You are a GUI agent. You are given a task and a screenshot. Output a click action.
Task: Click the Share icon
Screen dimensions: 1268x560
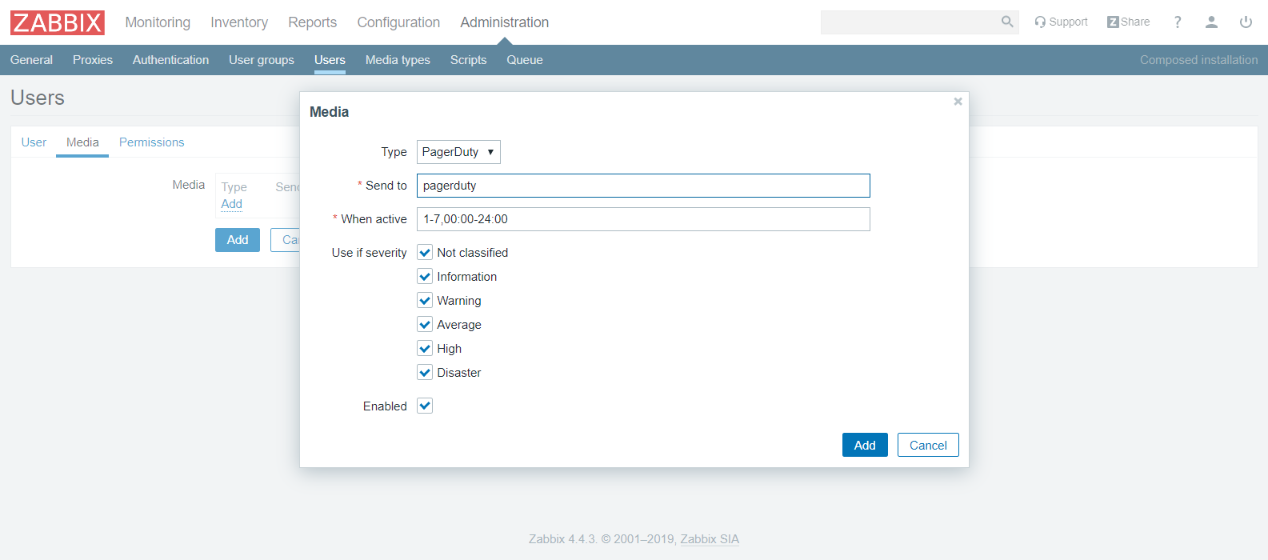tap(1128, 22)
